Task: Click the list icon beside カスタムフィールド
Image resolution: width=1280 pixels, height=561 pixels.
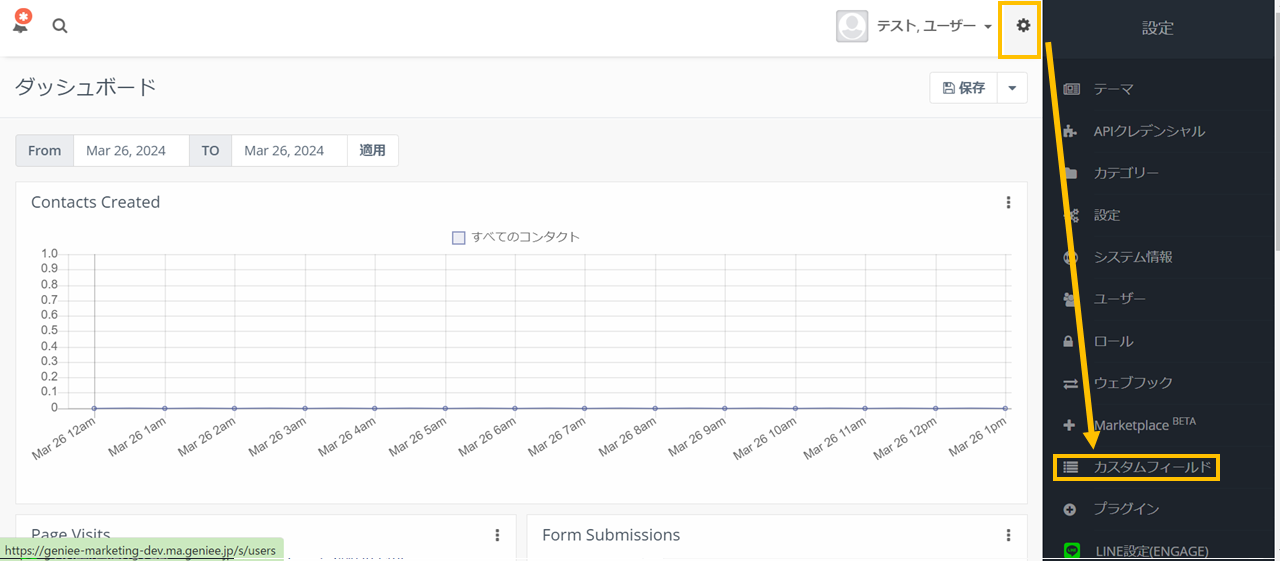Action: coord(1071,467)
